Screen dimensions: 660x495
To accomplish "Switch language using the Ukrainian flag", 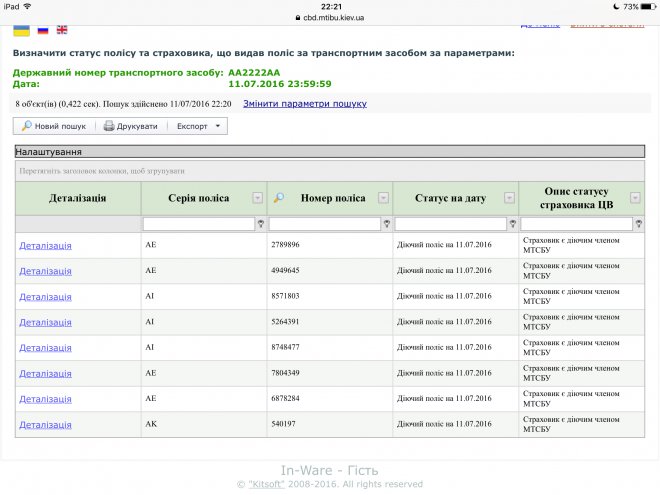I will (x=21, y=30).
